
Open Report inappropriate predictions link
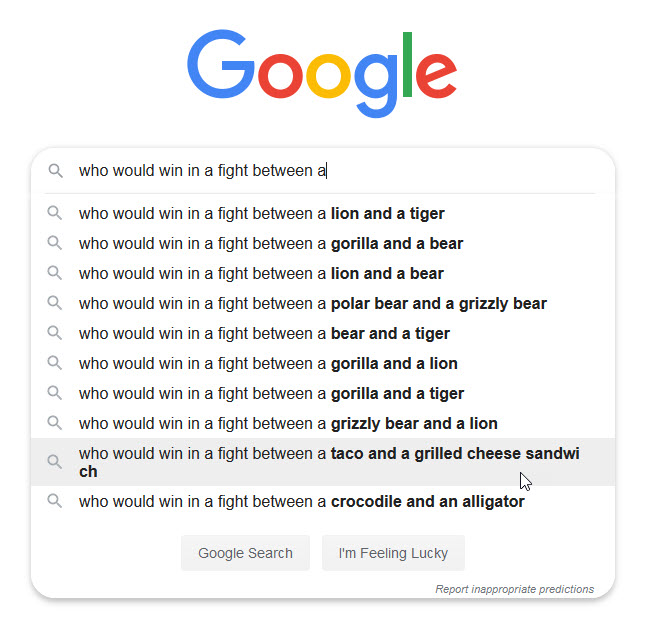[x=514, y=589]
